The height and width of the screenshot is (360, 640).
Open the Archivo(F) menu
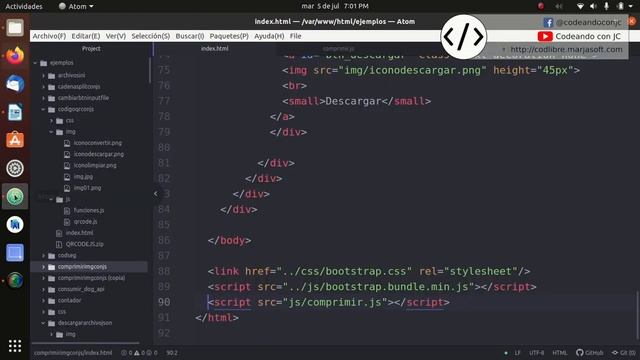click(x=49, y=36)
